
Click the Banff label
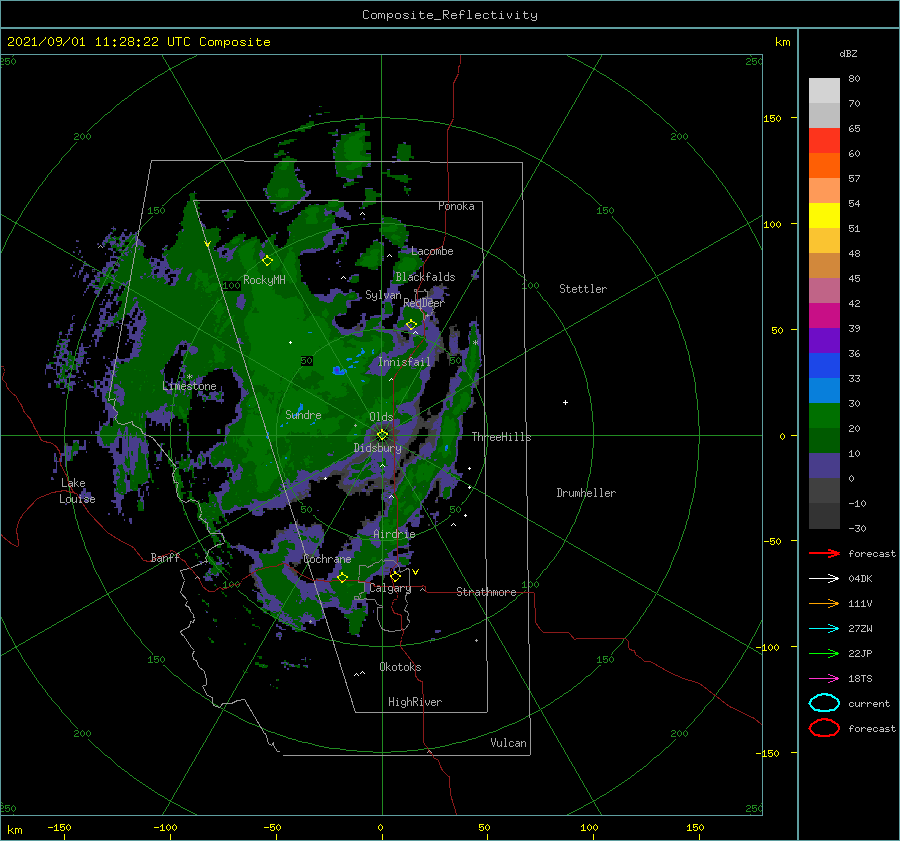point(165,557)
